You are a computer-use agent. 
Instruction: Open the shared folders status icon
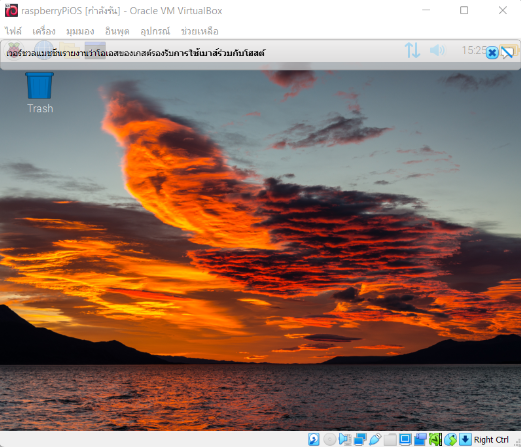[x=390, y=439]
